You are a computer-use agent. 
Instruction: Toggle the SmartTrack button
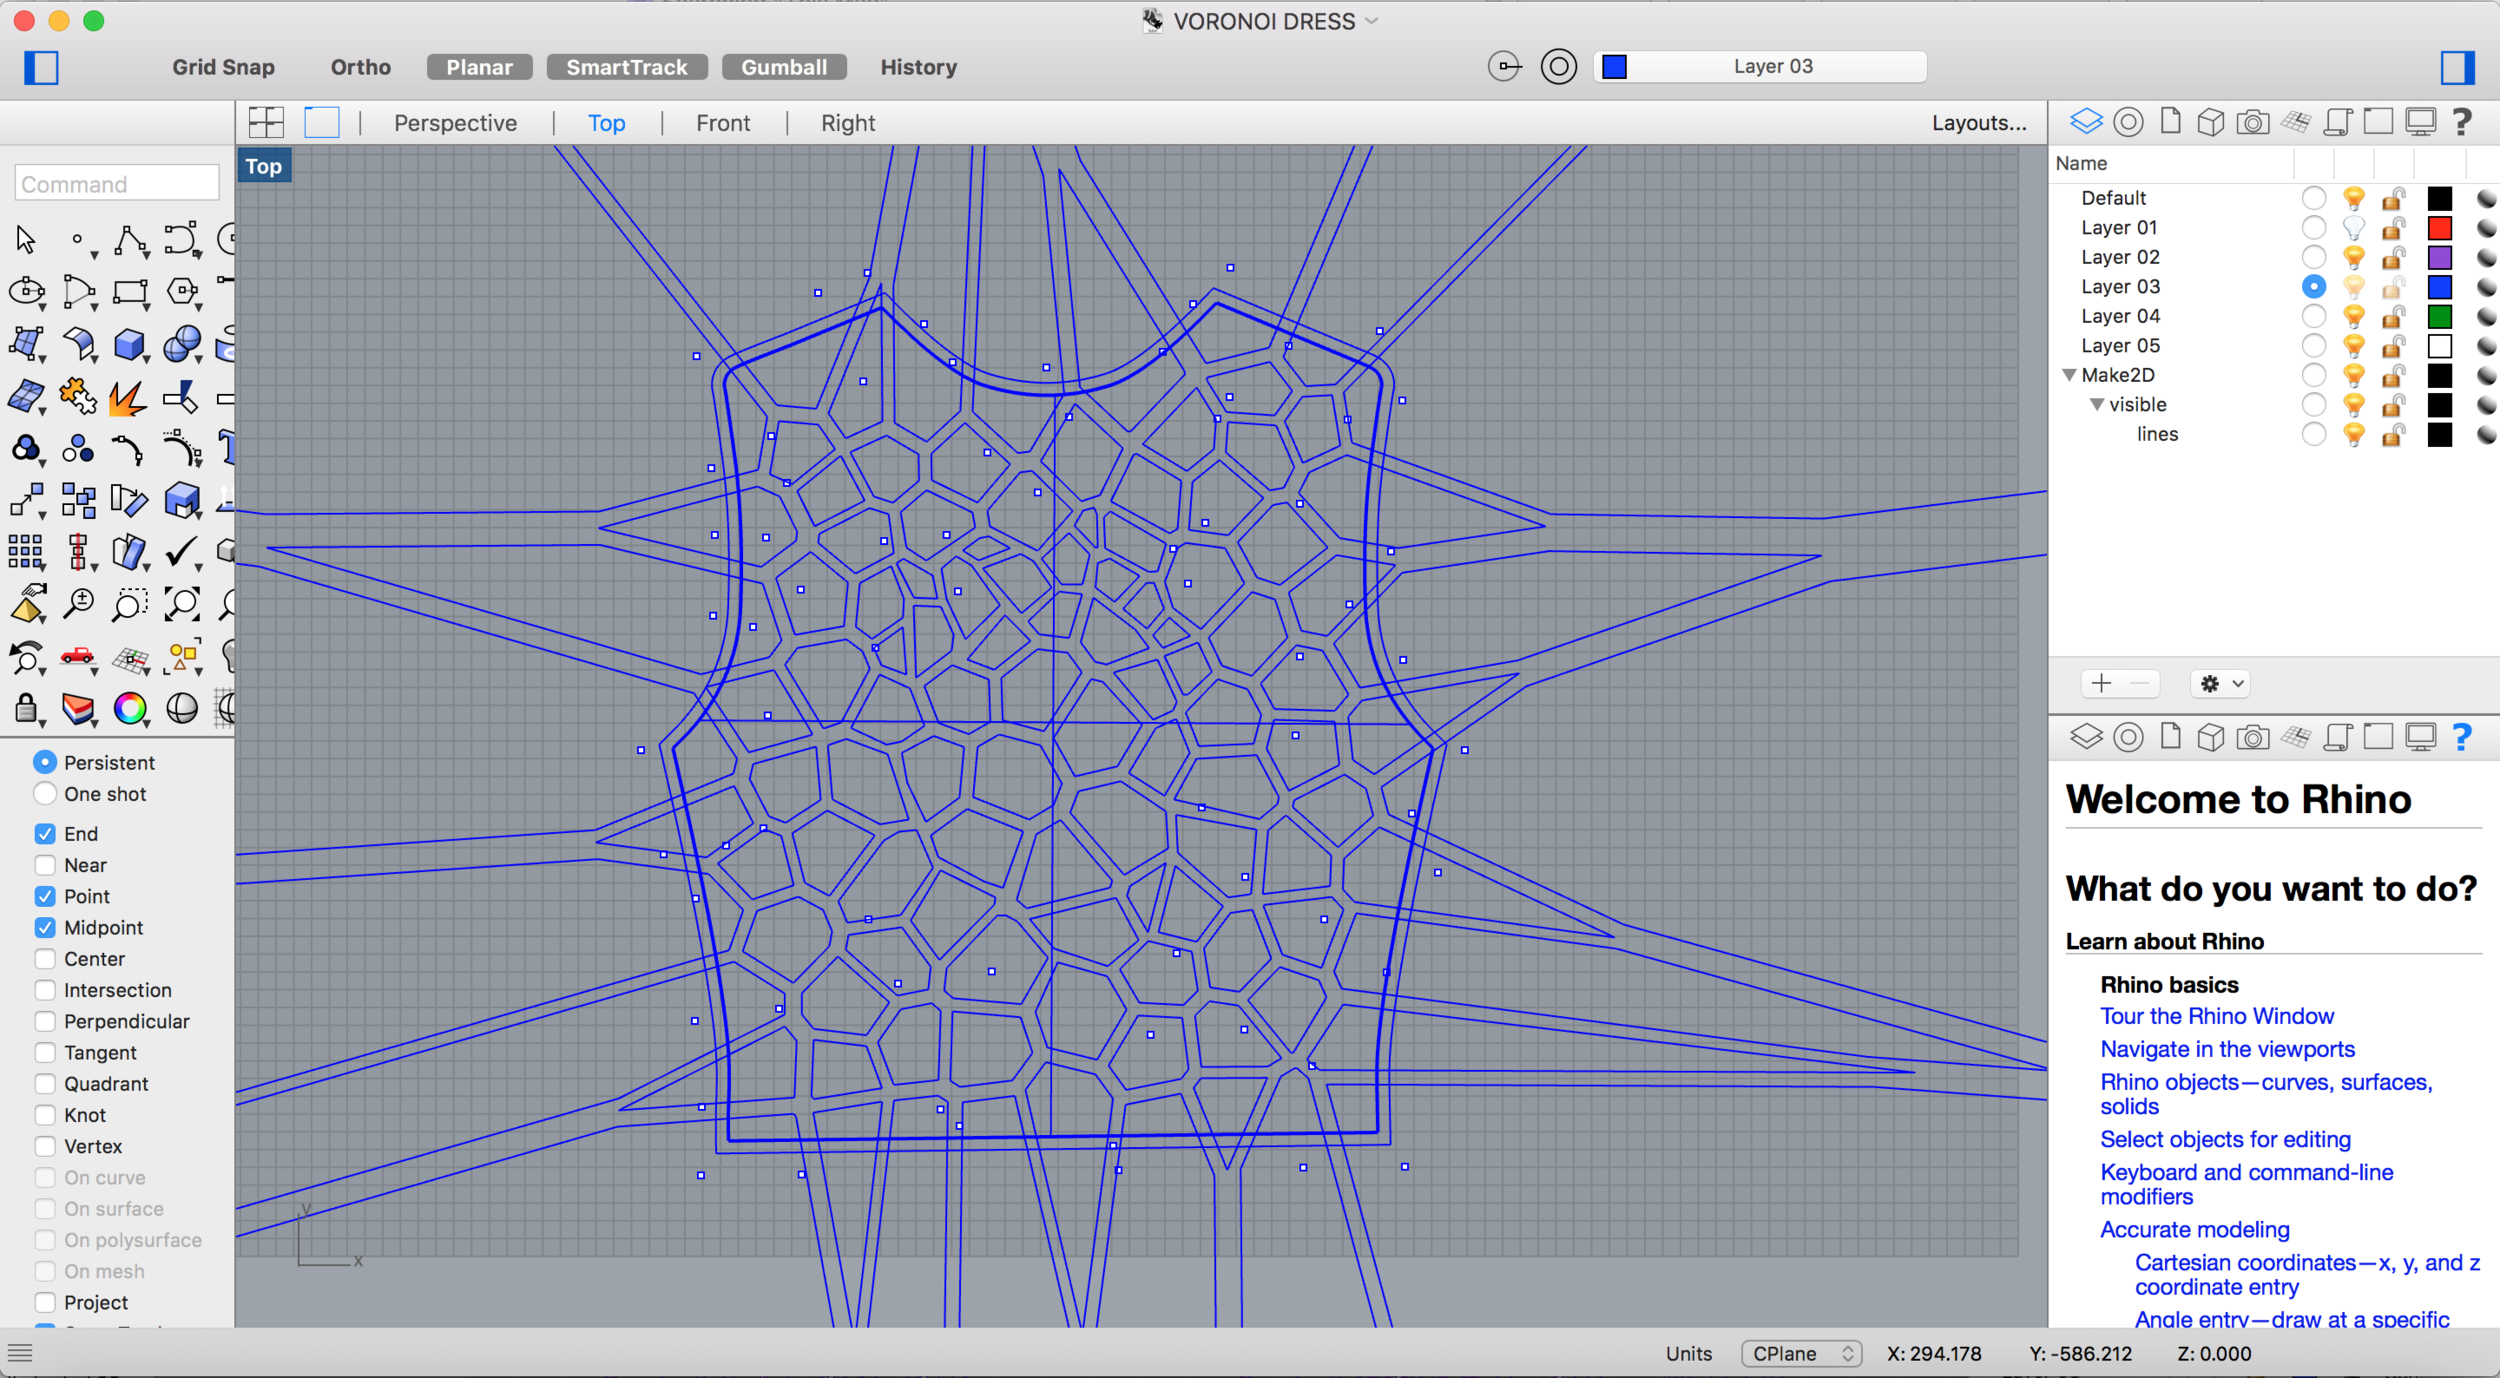pos(627,67)
